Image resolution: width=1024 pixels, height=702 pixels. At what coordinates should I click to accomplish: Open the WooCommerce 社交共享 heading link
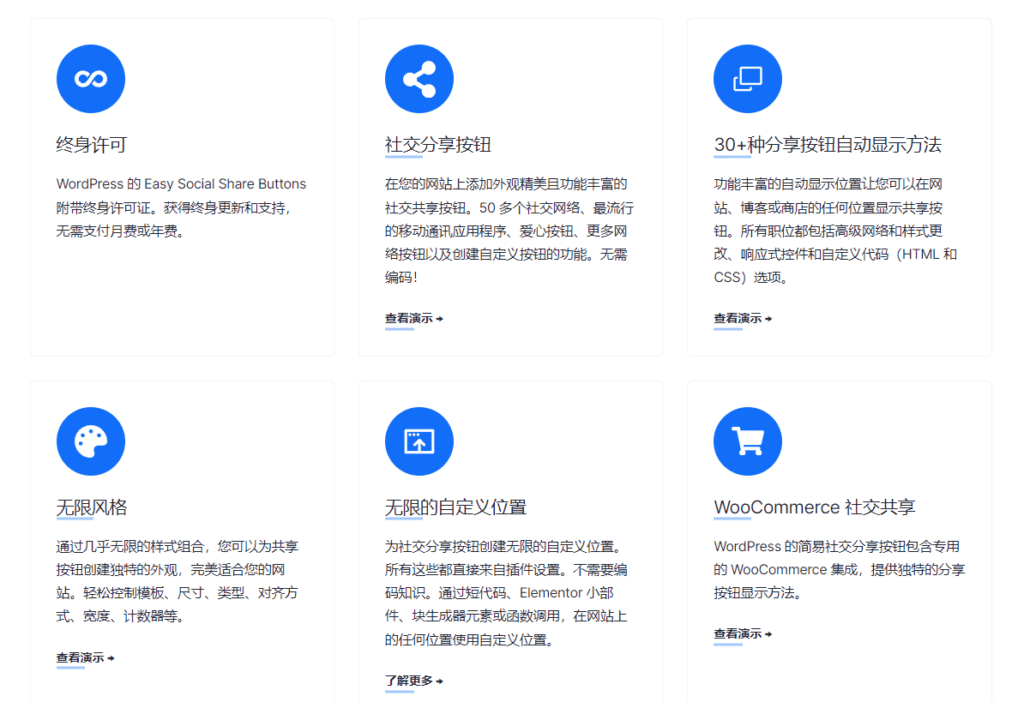[x=814, y=507]
